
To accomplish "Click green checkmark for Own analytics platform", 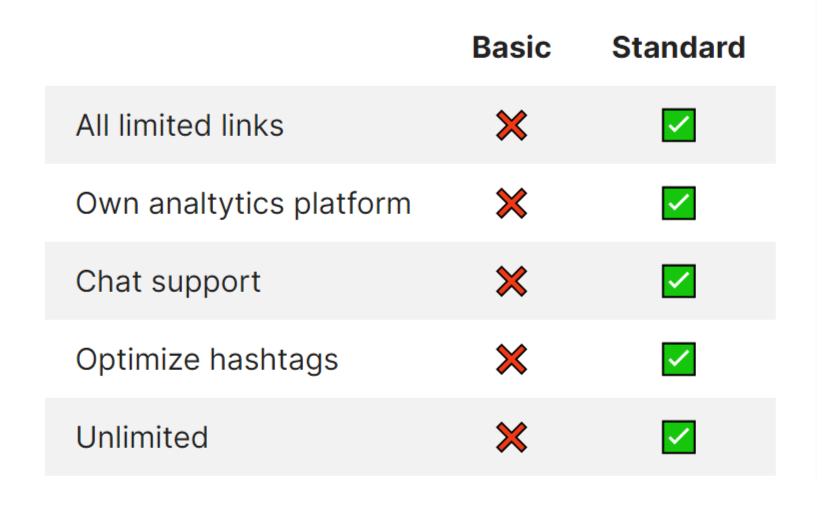I will tap(678, 203).
